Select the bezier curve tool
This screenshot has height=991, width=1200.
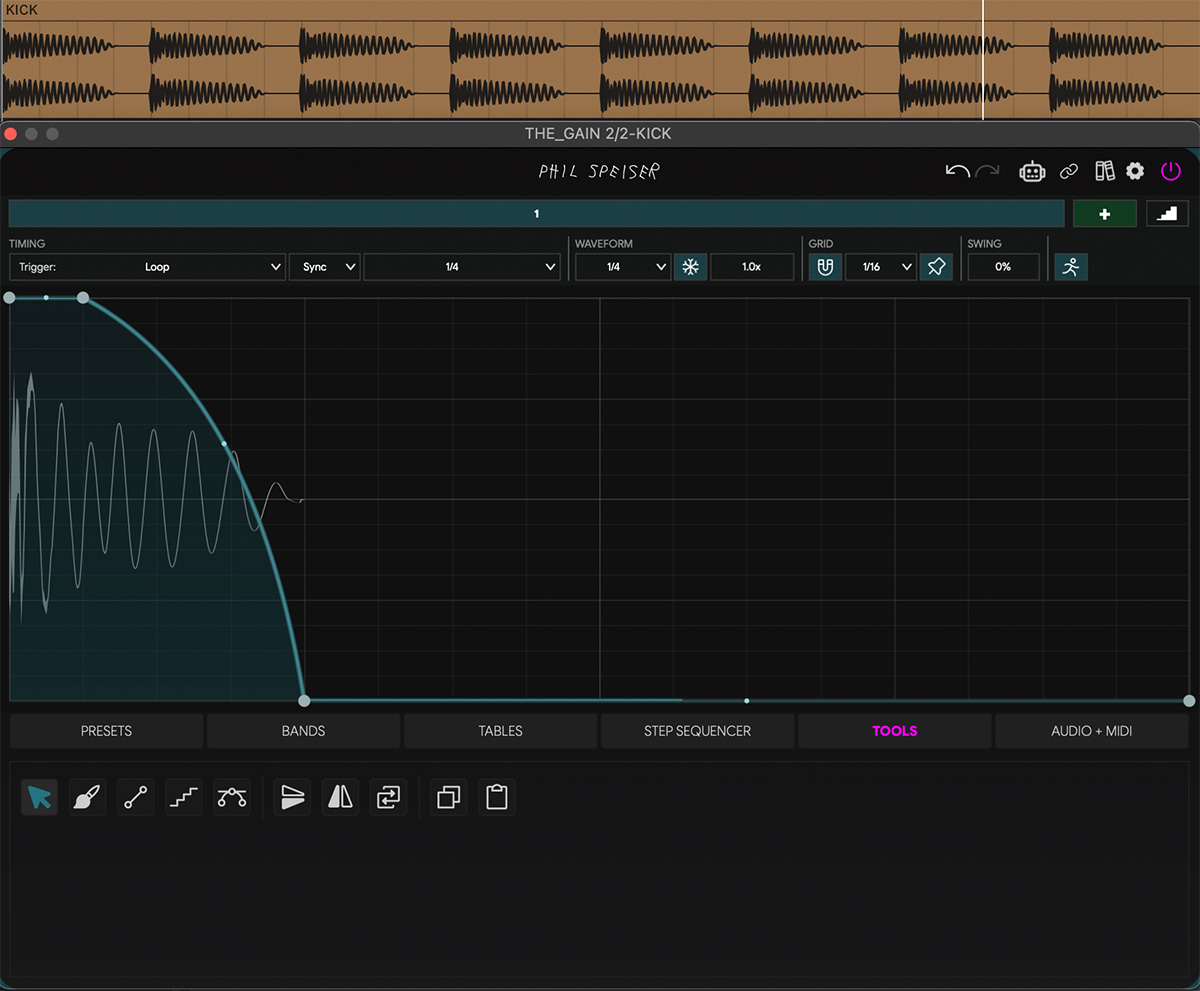pyautogui.click(x=232, y=797)
